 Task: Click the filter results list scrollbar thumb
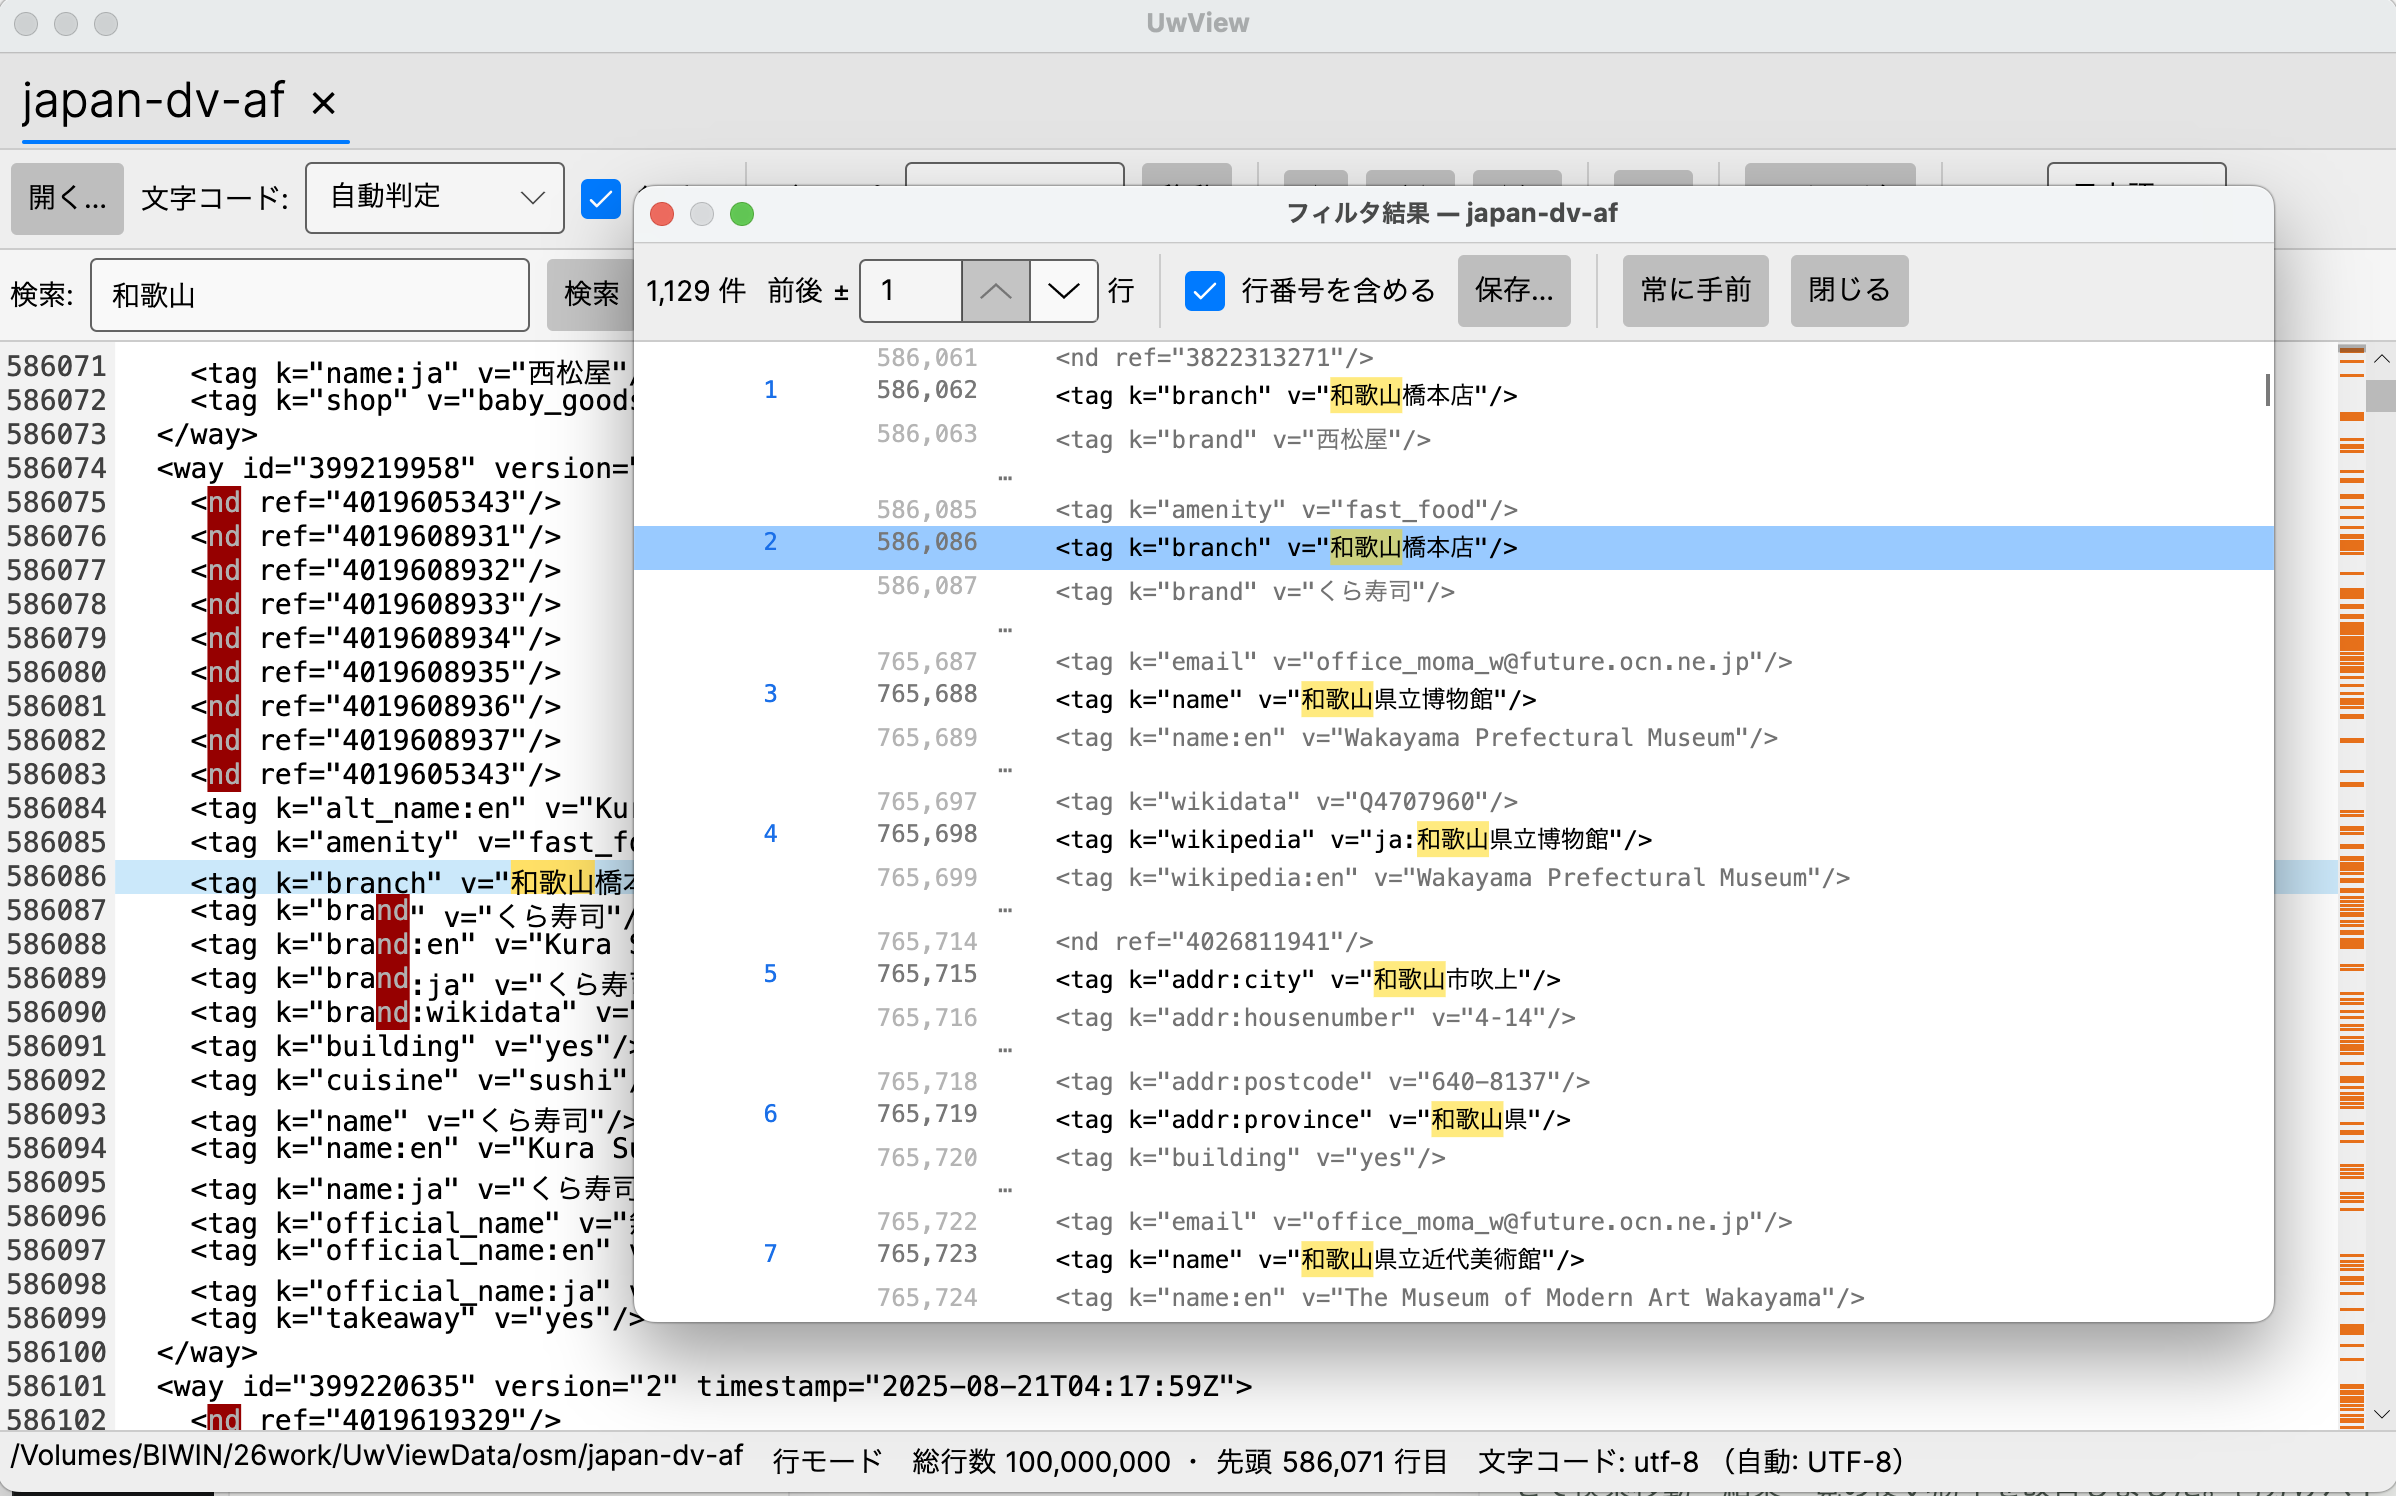point(2266,390)
